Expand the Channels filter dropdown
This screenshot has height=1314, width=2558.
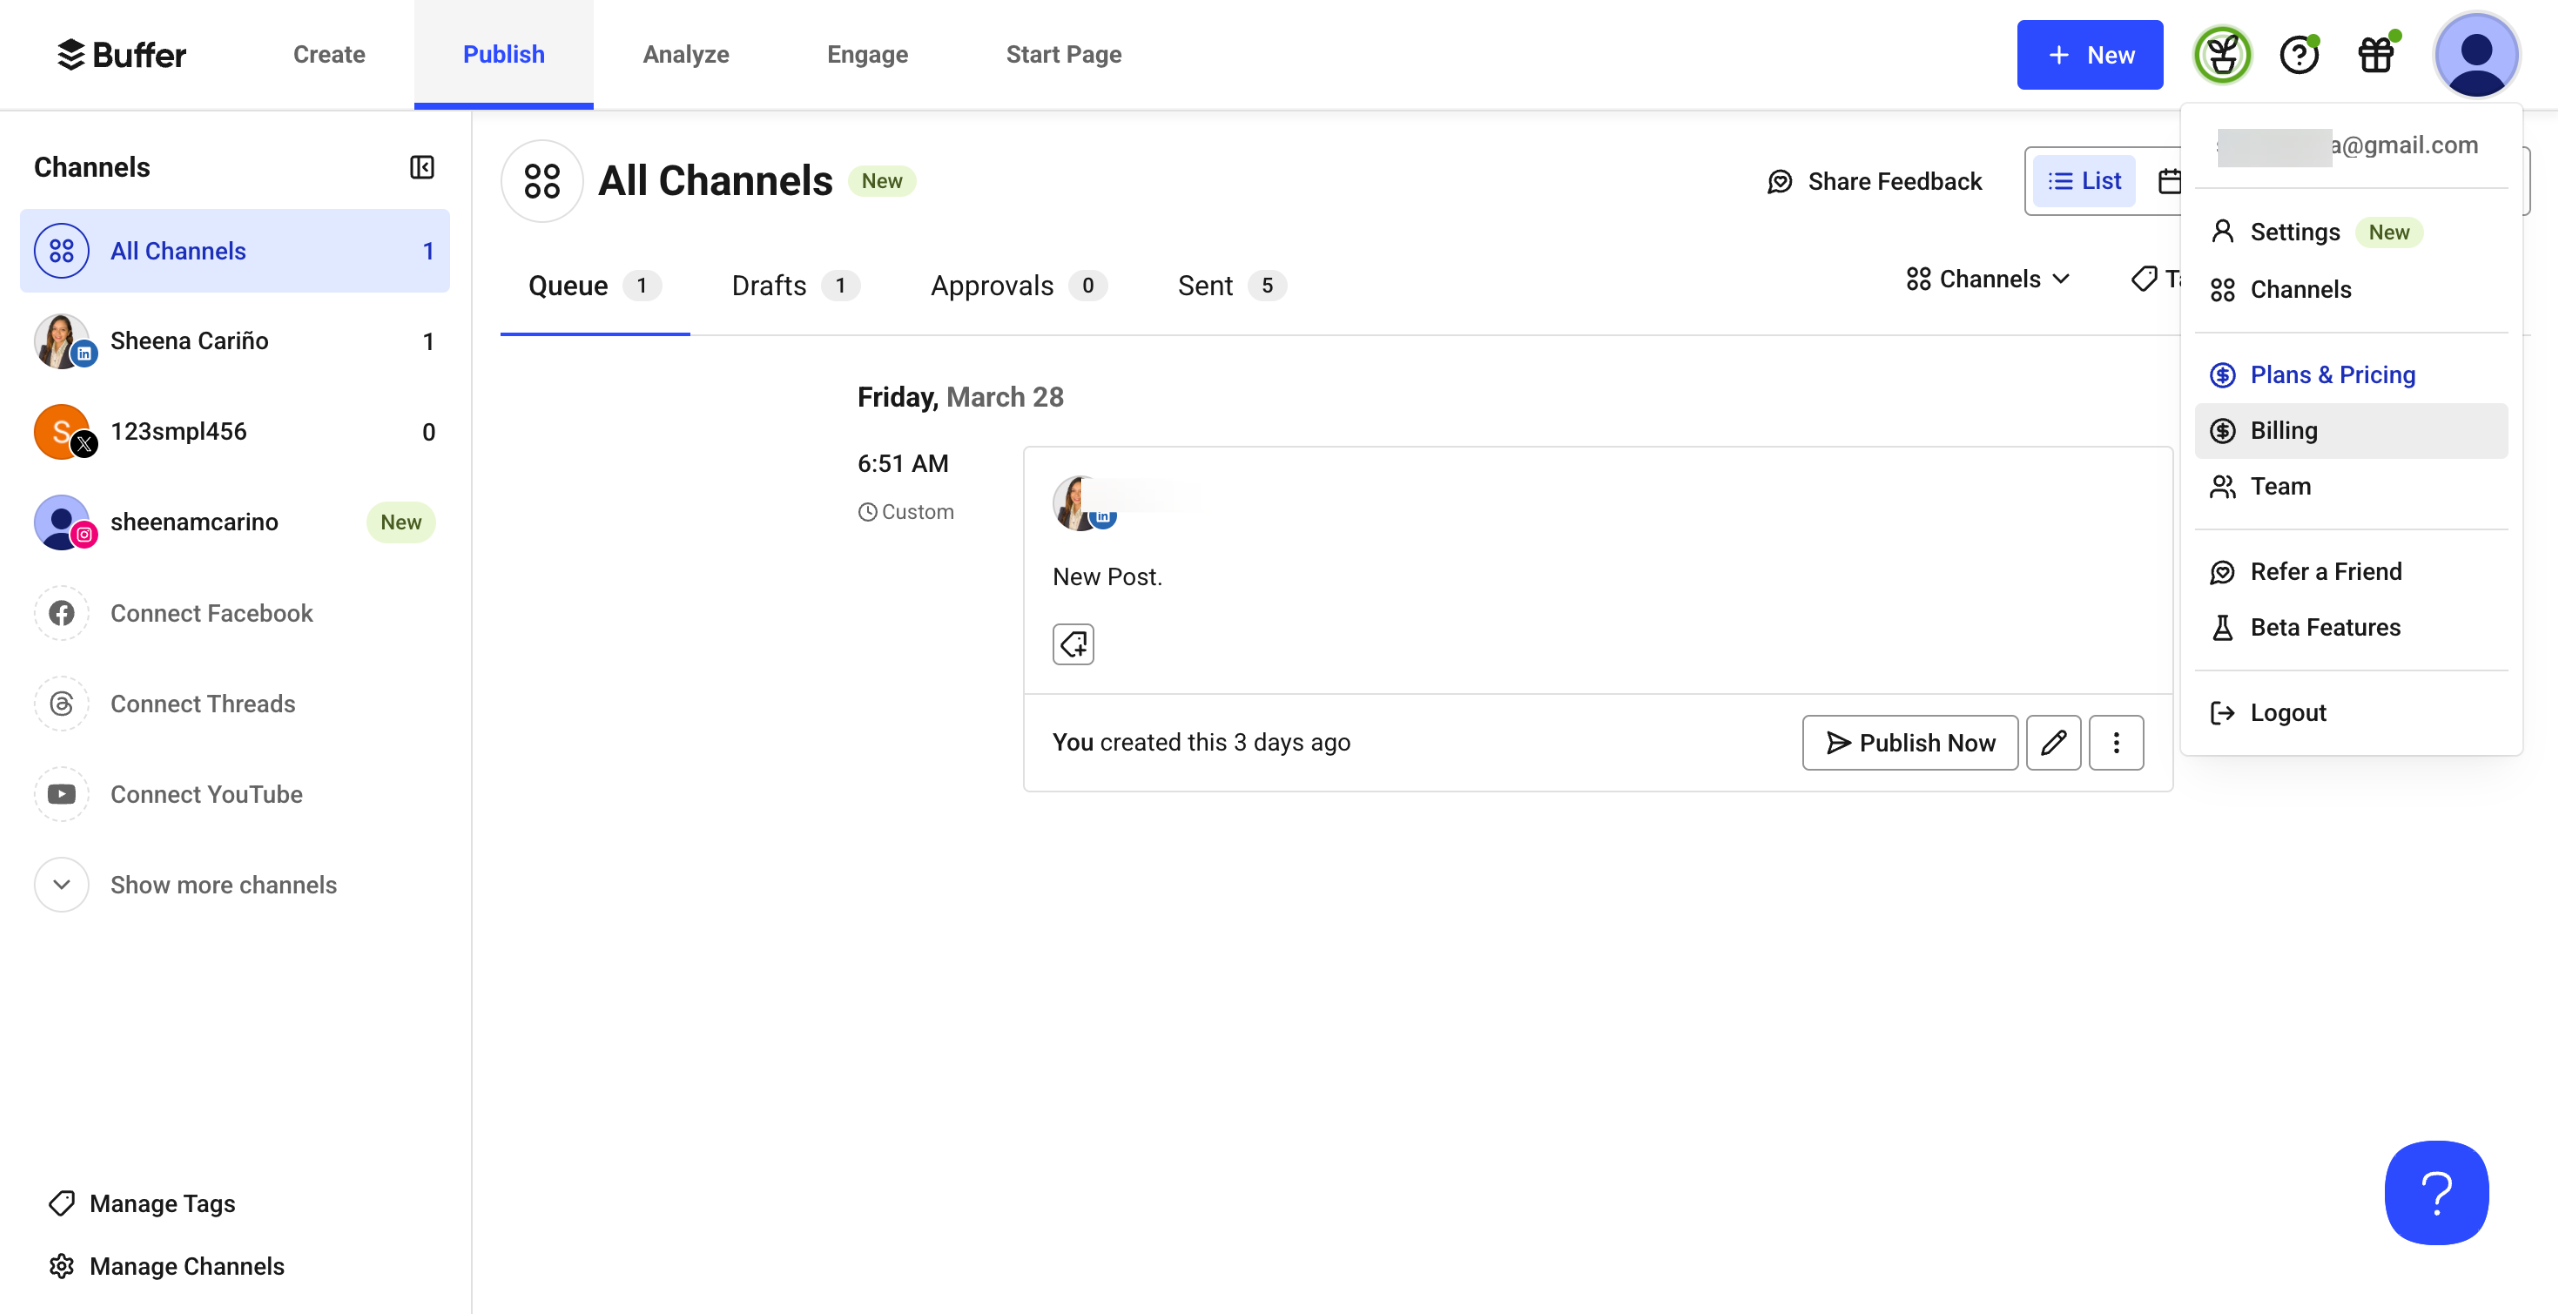(x=1988, y=279)
